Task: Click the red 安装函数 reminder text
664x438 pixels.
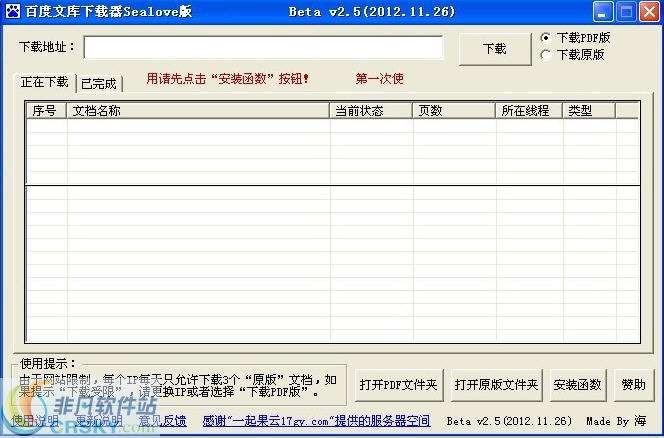Action: [227, 78]
